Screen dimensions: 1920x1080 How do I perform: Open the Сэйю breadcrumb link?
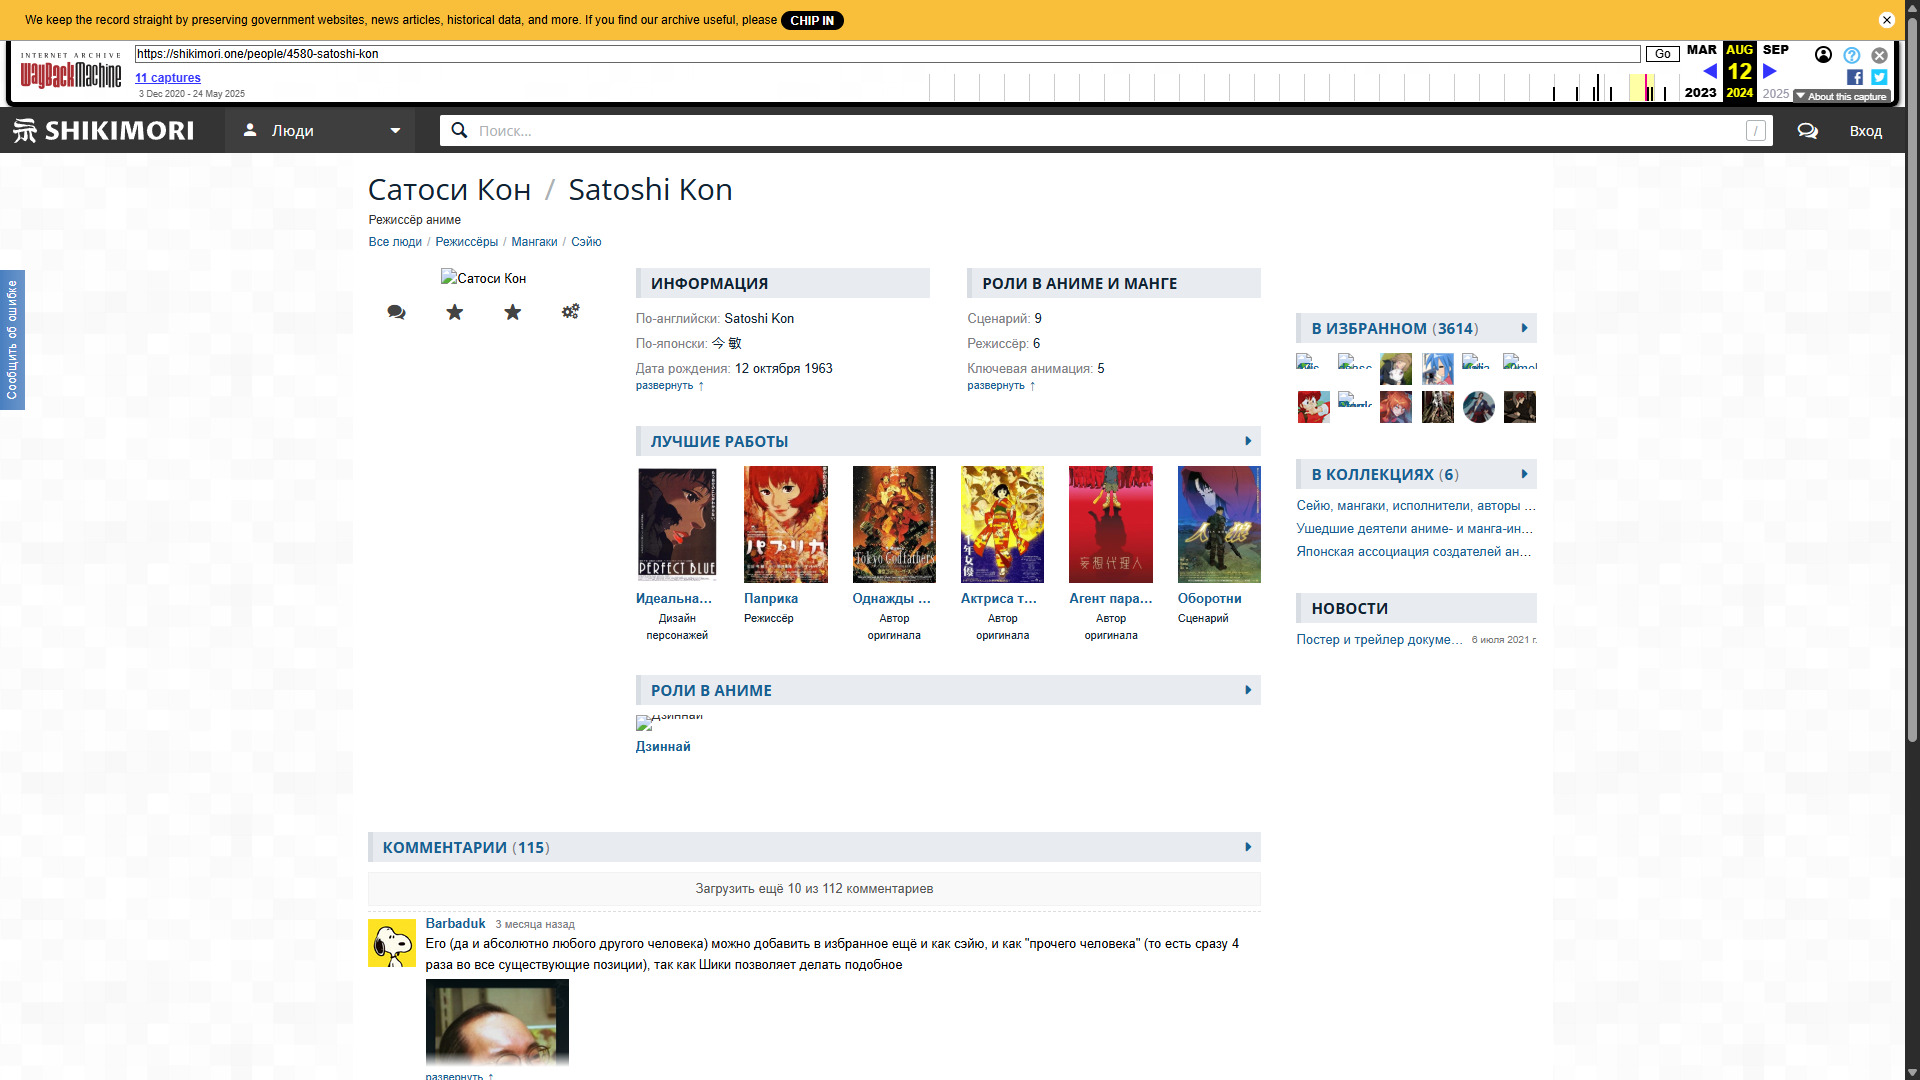click(586, 242)
